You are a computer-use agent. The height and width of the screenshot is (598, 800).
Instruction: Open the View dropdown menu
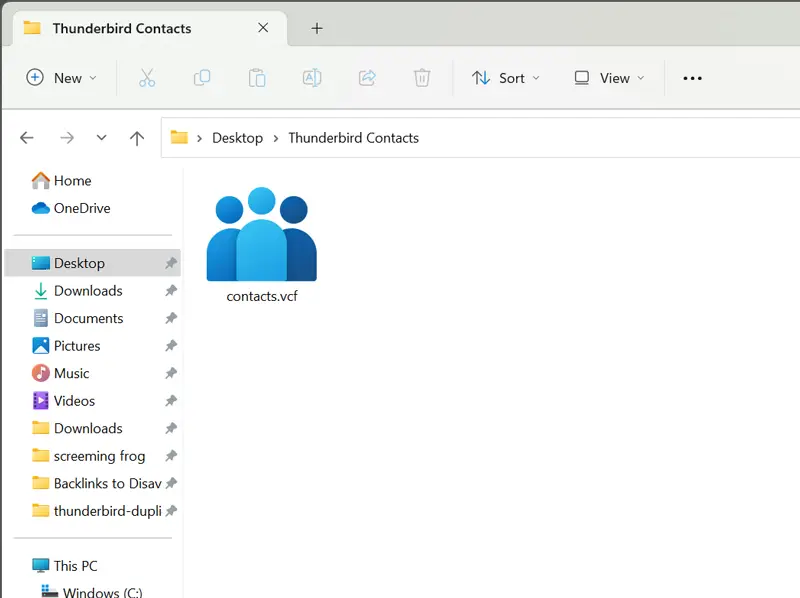click(x=610, y=78)
